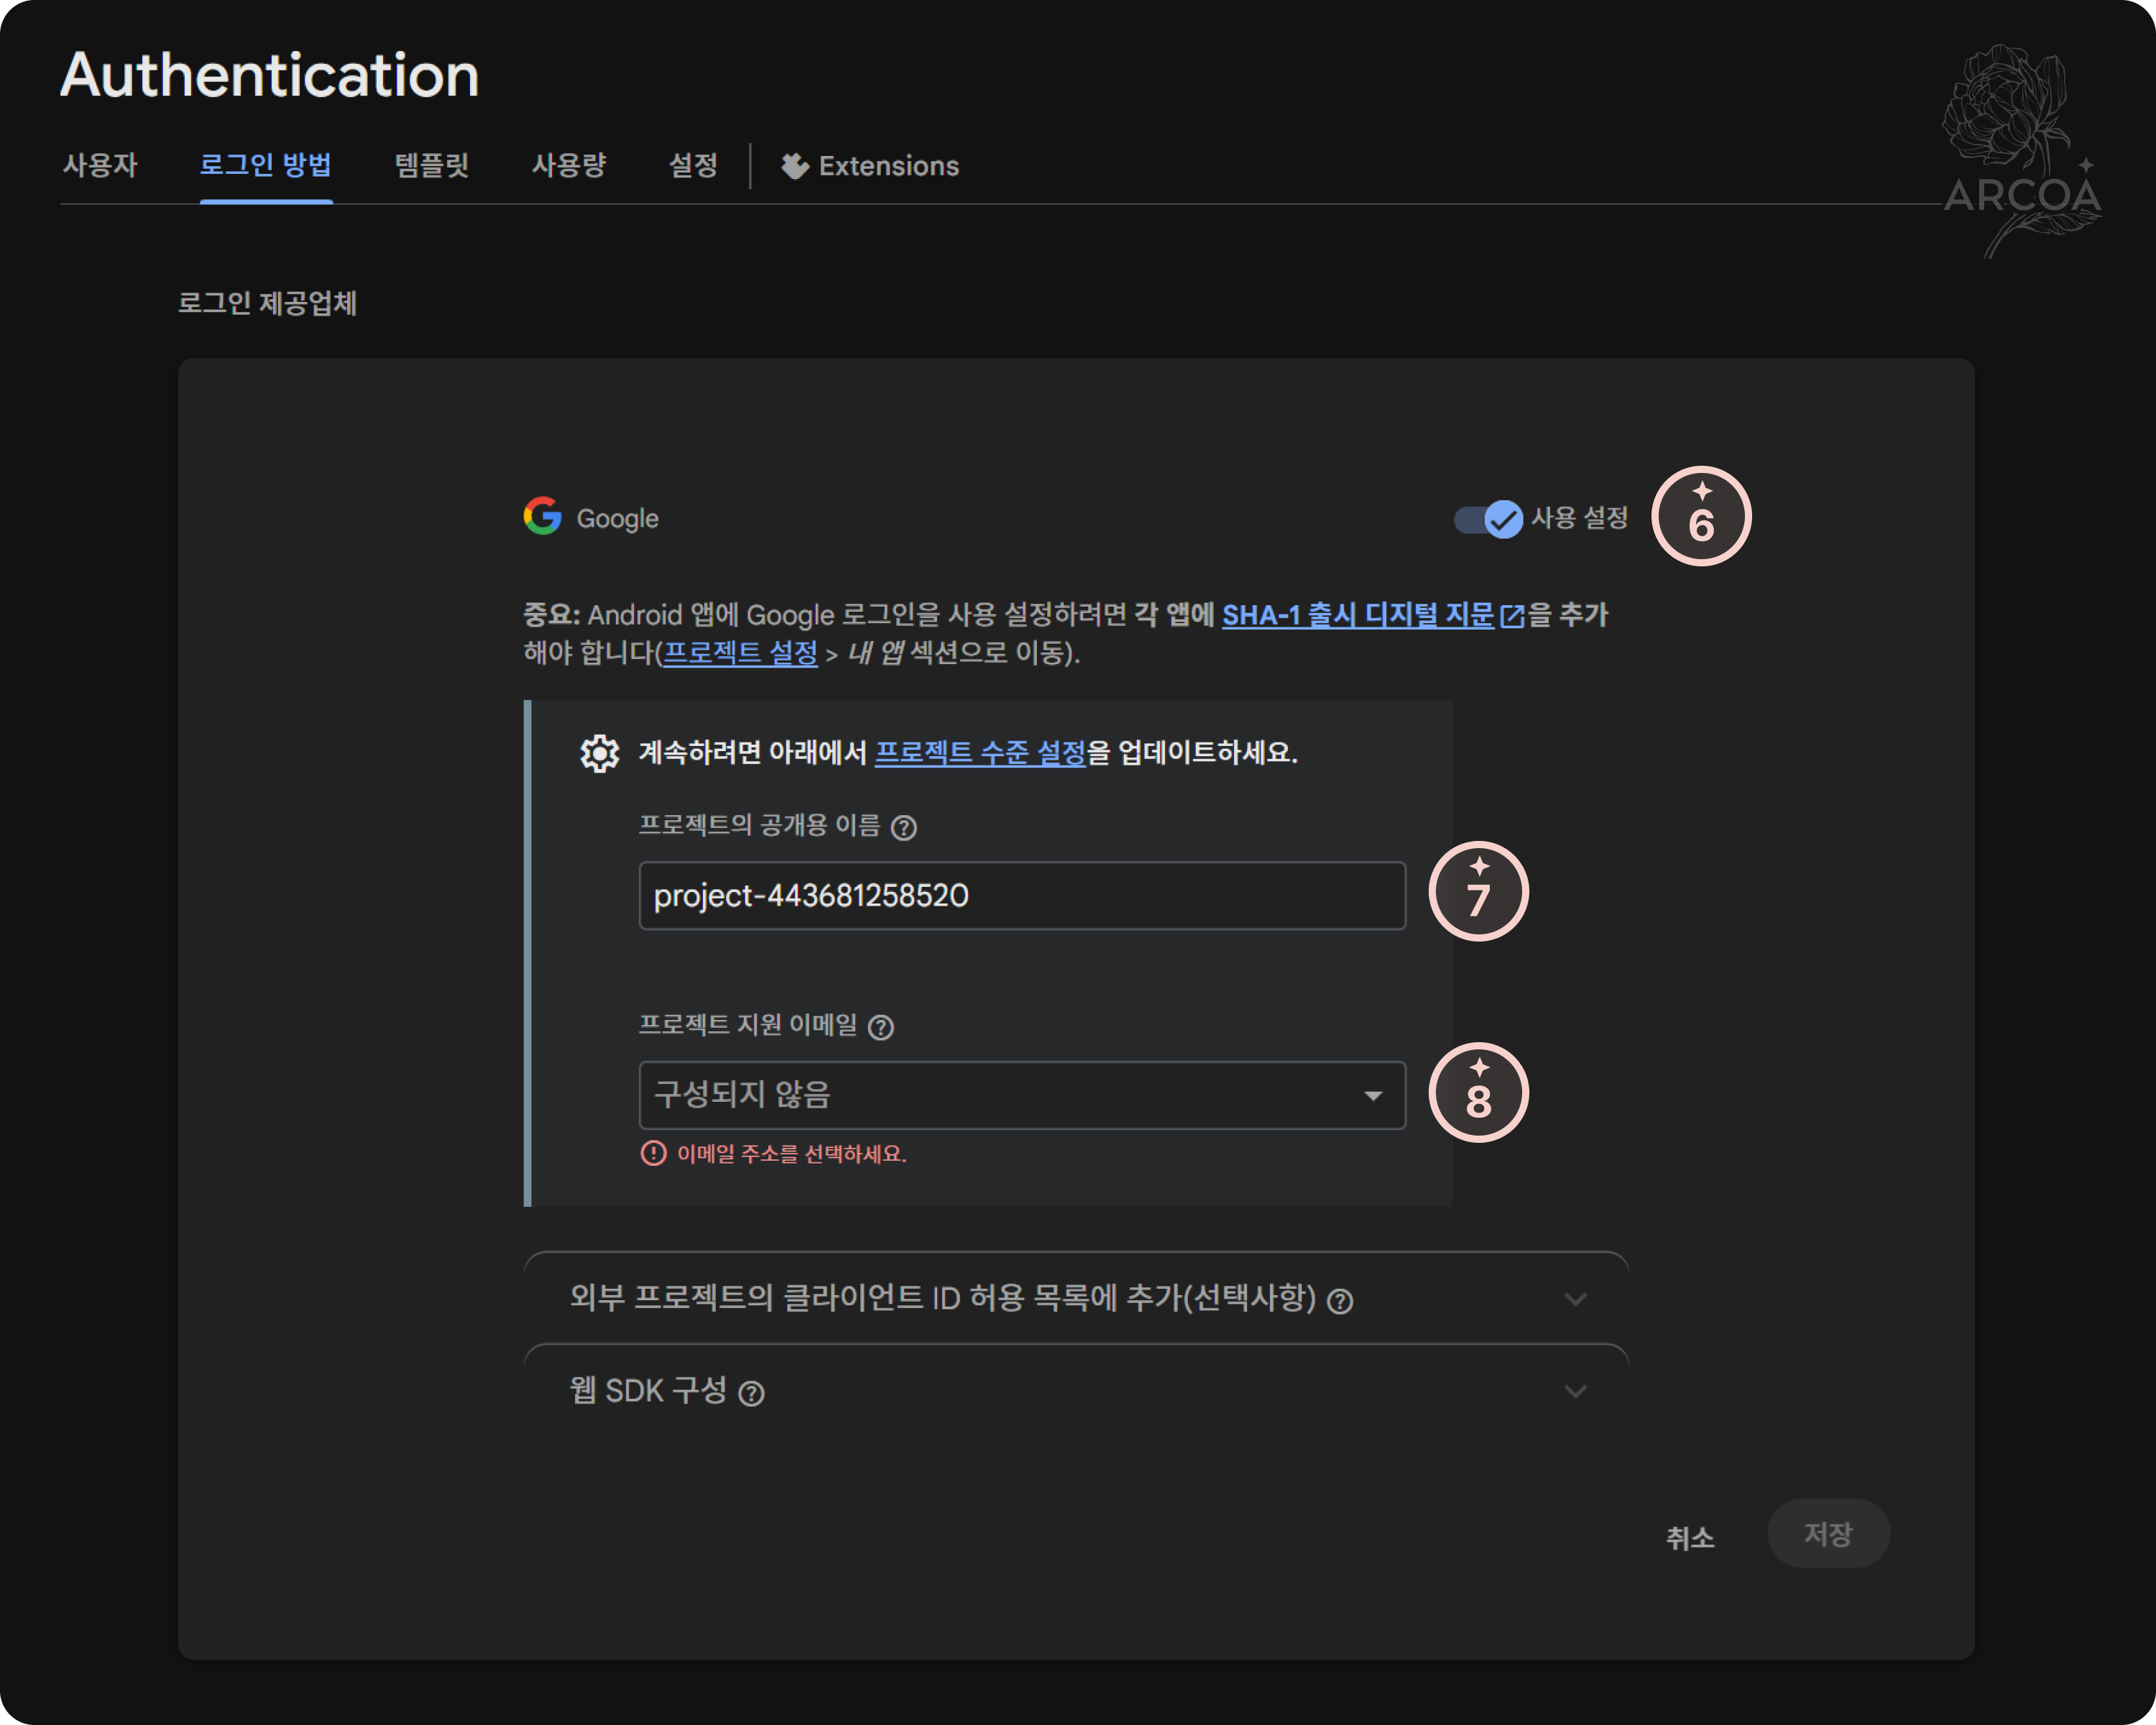This screenshot has height=1725, width=2156.
Task: Open the 프로젝트 지원 이메일 dropdown
Action: 1021,1095
